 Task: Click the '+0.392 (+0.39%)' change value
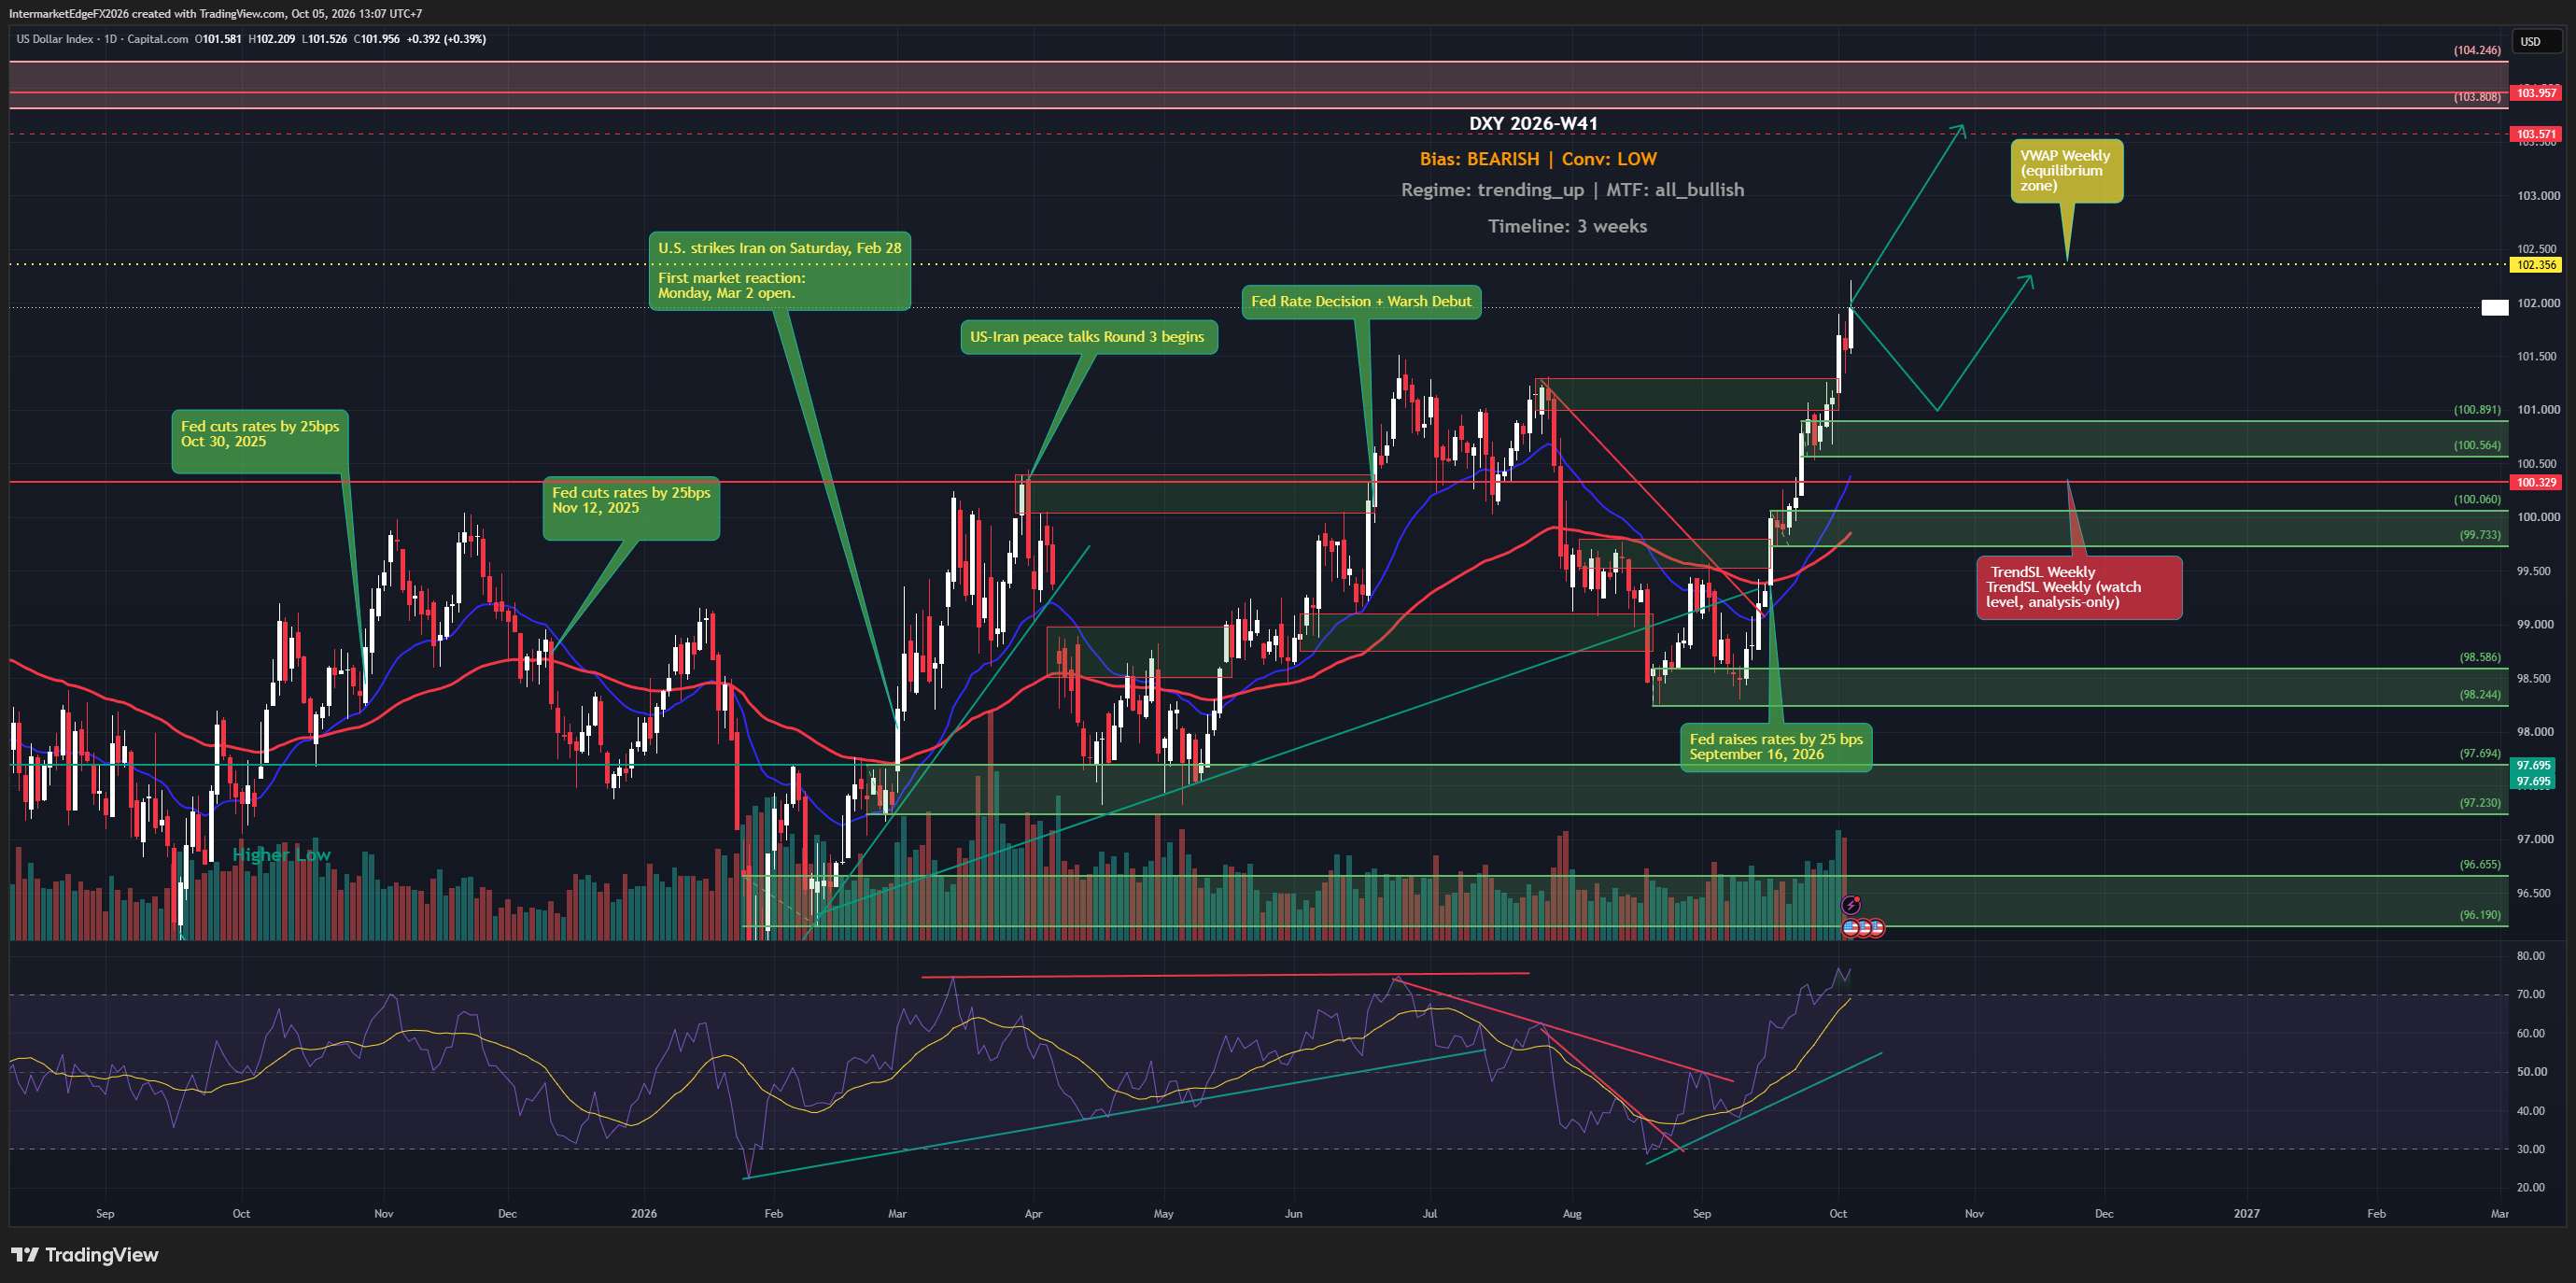446,39
